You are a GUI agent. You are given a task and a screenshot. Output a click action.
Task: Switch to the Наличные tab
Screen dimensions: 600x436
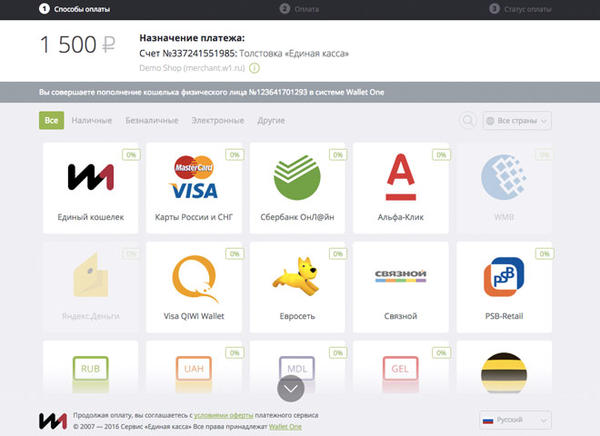[x=91, y=121]
